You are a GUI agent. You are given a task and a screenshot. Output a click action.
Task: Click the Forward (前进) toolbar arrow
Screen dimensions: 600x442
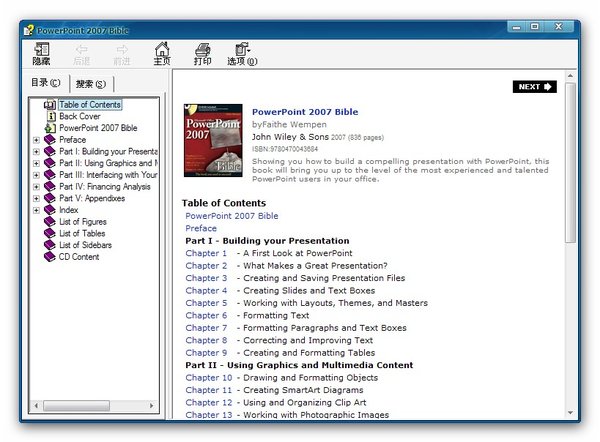tap(122, 54)
